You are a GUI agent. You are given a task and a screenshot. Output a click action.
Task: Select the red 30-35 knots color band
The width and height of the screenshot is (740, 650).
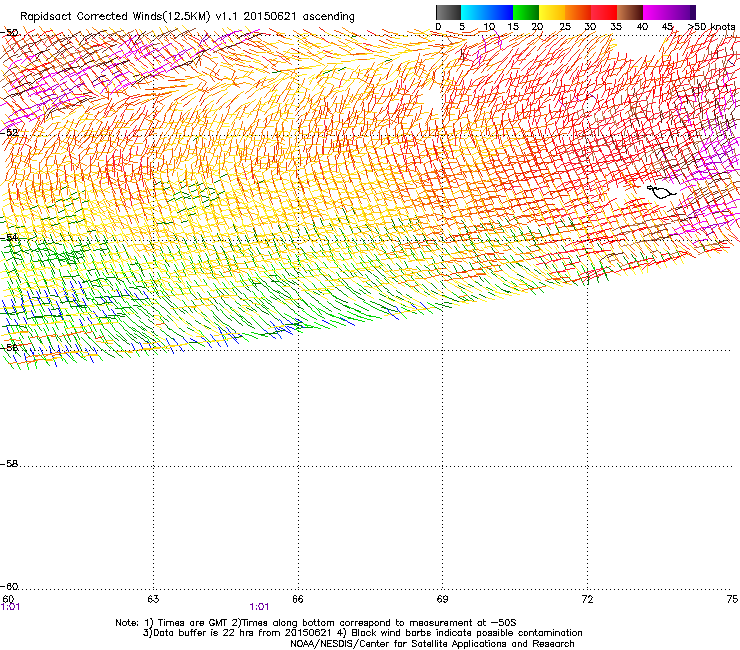click(x=604, y=12)
